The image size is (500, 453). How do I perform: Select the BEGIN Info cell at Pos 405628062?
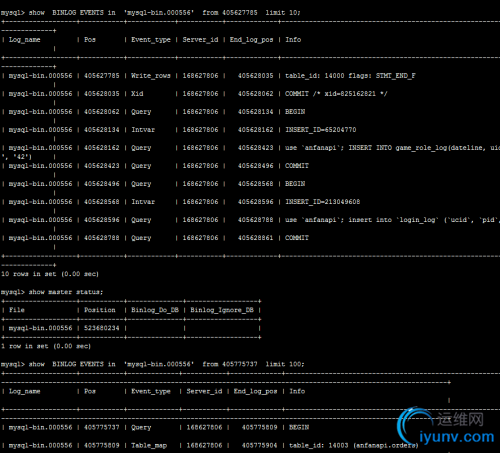click(295, 112)
